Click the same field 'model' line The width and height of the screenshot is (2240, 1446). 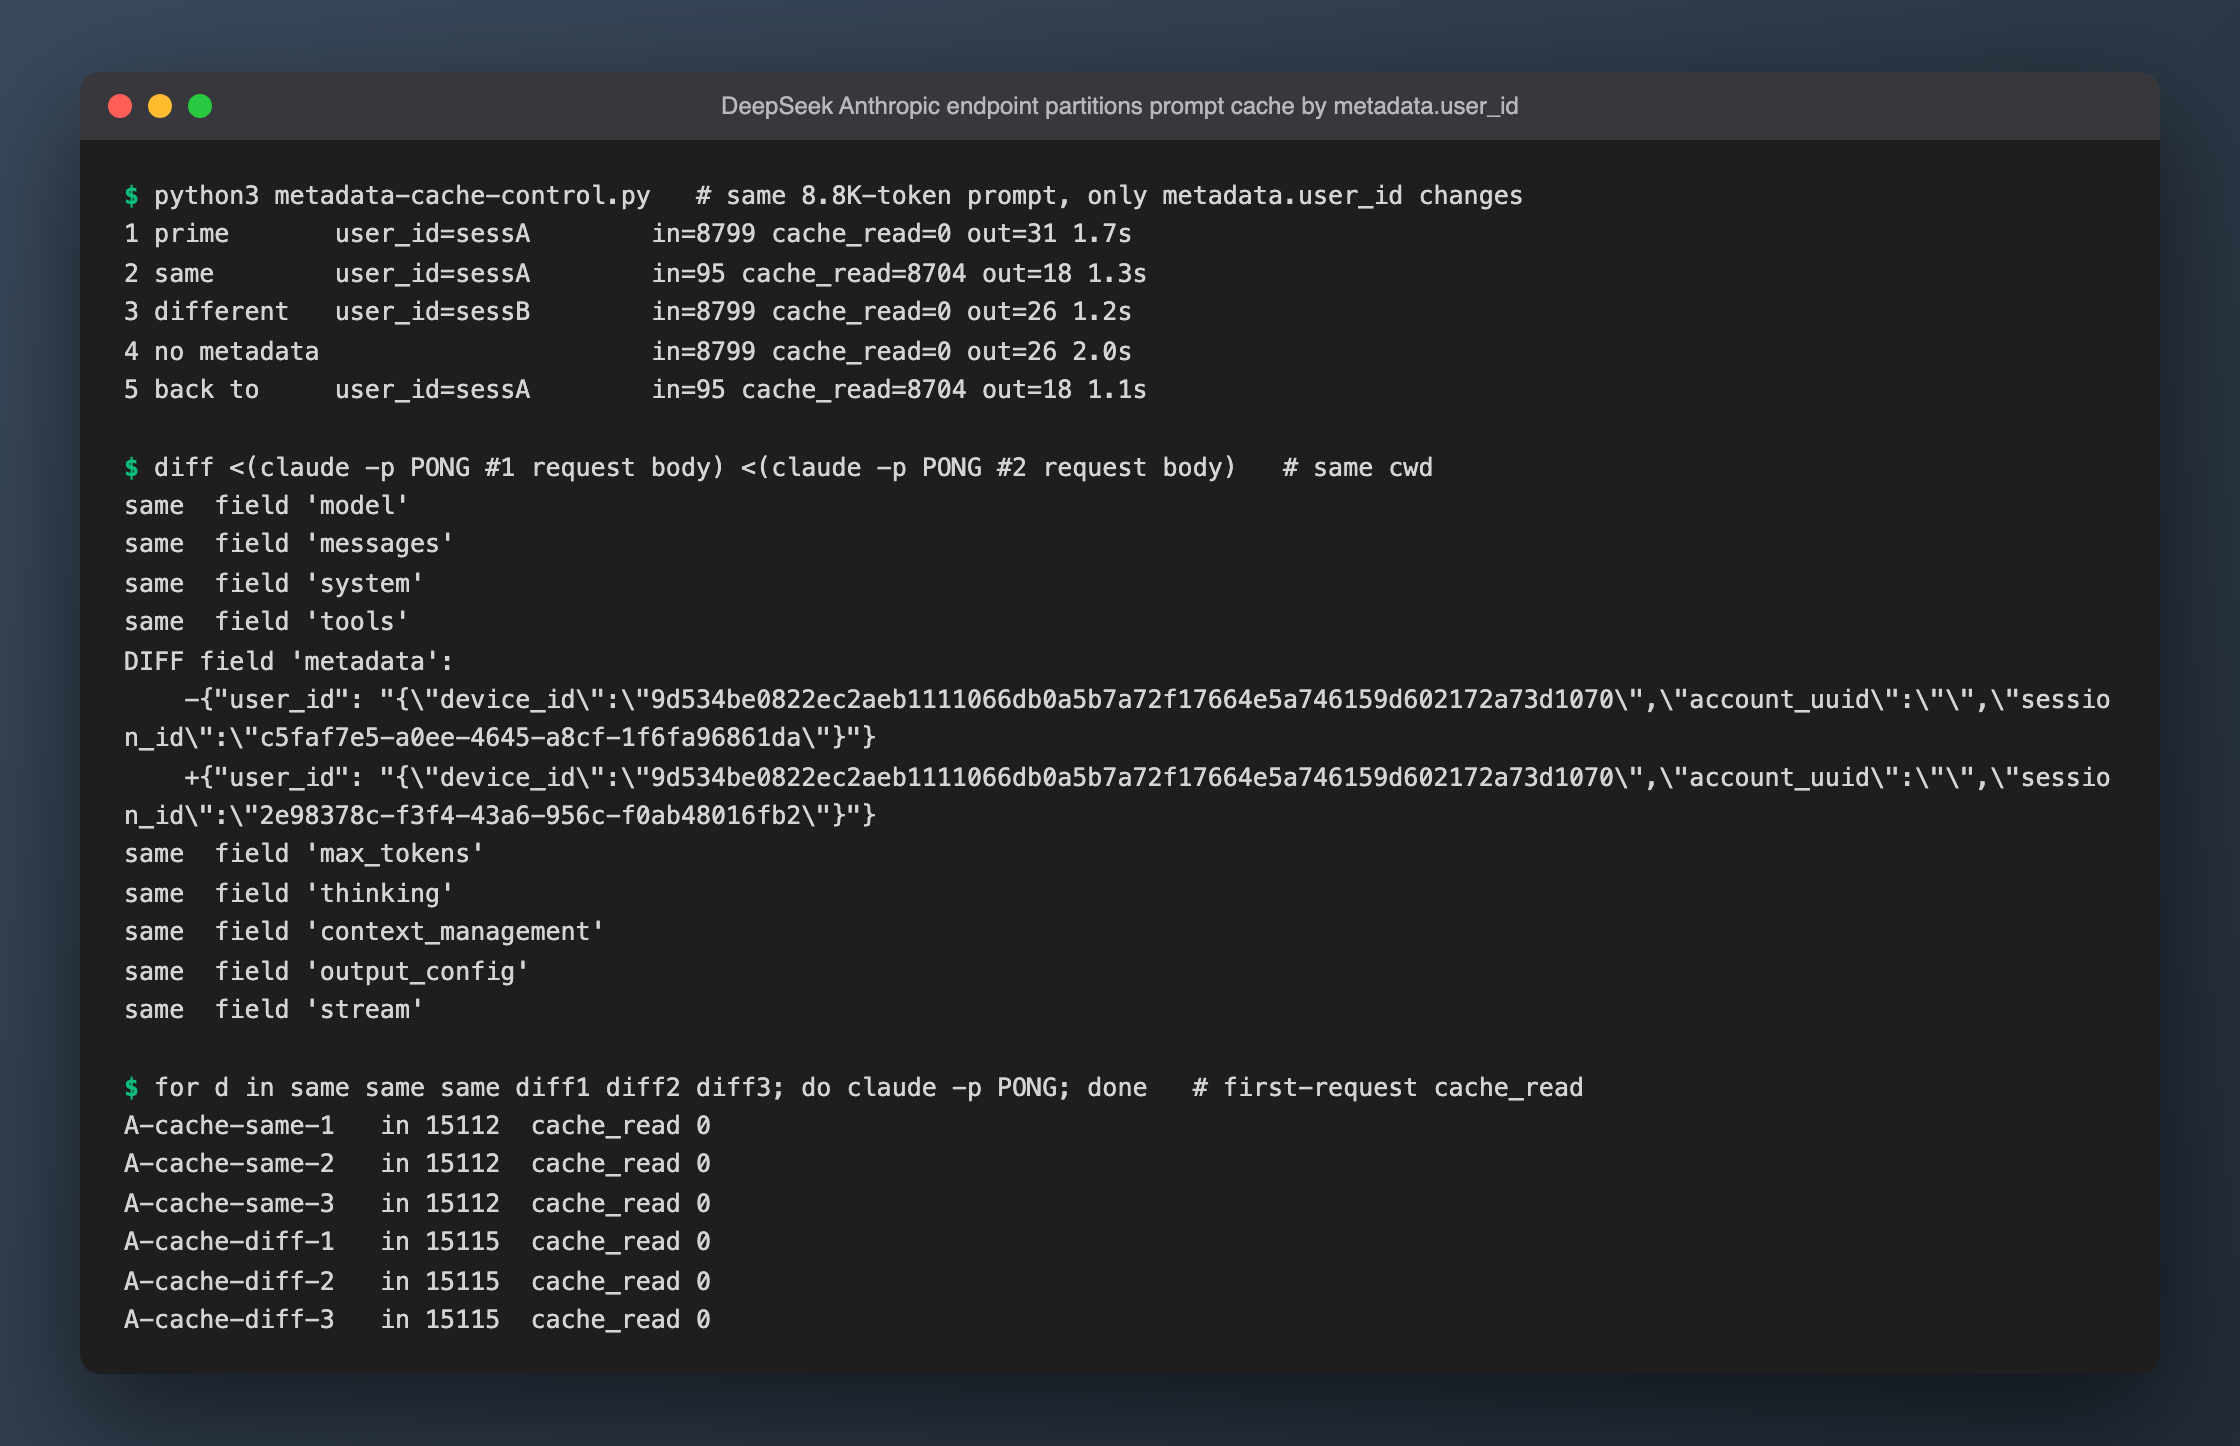(266, 506)
